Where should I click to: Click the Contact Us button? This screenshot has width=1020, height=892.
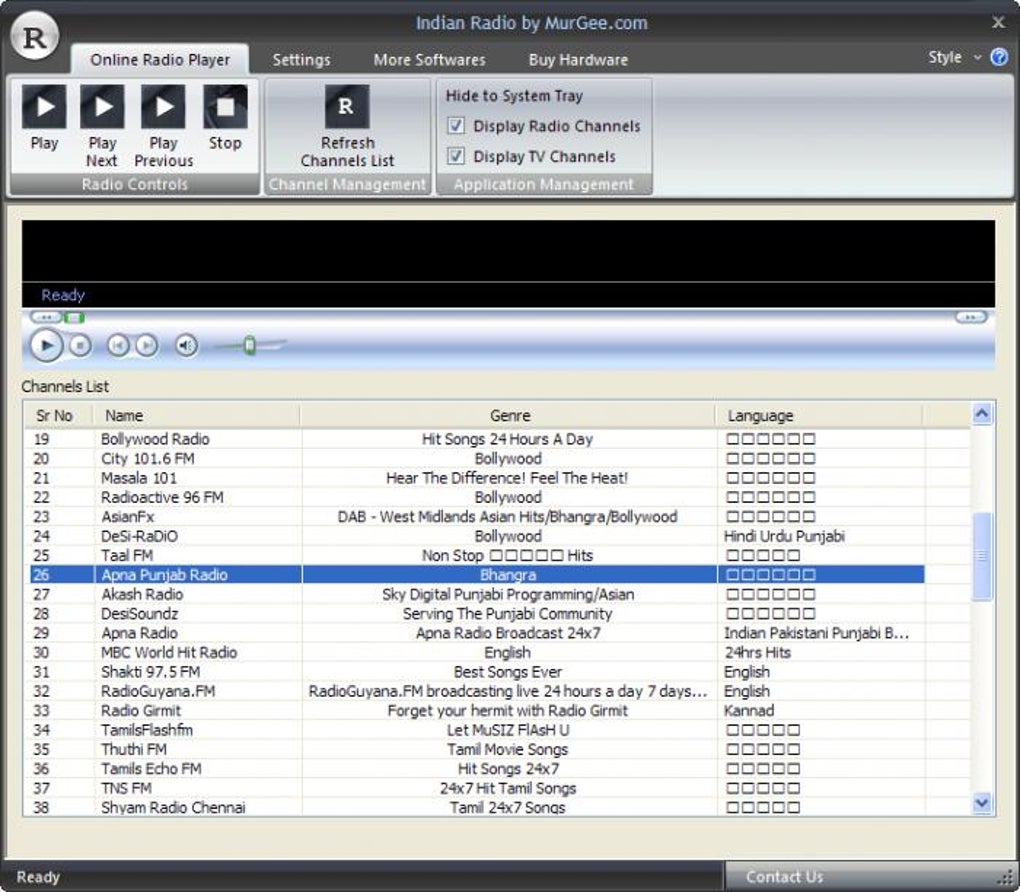pos(784,877)
